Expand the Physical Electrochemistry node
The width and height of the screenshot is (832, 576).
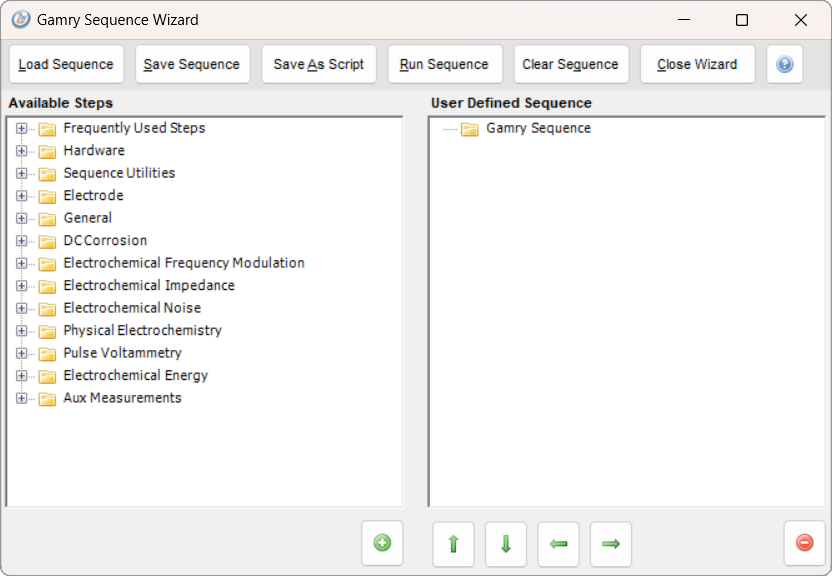(x=21, y=330)
